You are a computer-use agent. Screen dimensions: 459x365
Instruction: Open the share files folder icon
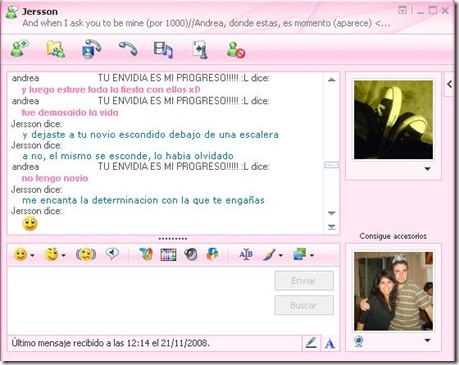(55, 49)
